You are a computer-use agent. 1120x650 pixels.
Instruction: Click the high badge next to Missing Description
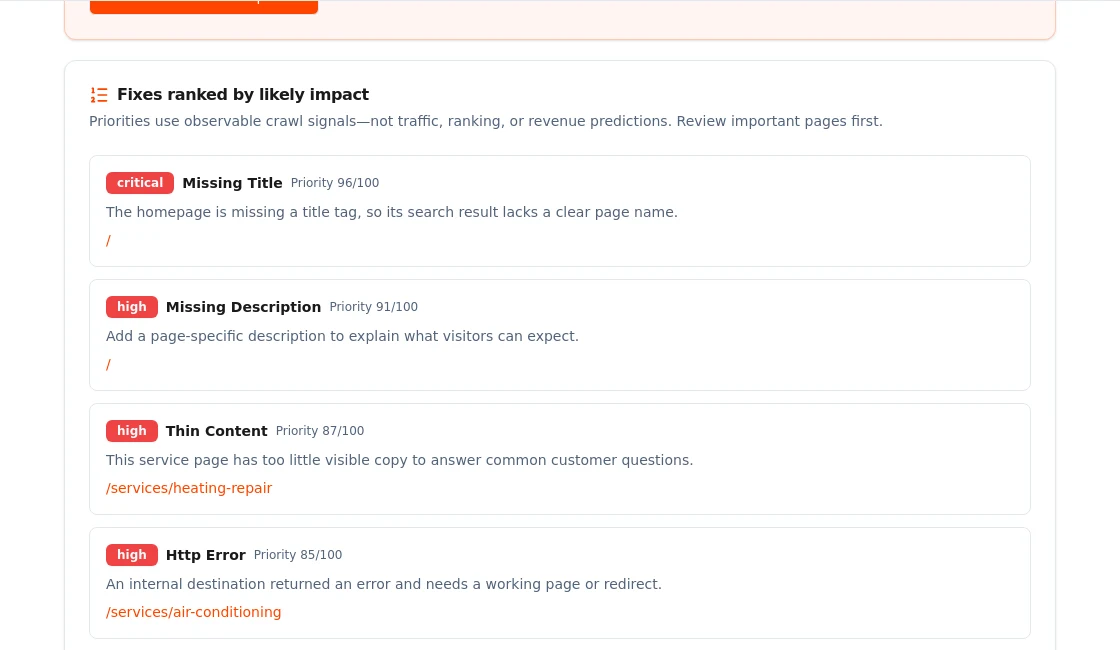(x=132, y=307)
